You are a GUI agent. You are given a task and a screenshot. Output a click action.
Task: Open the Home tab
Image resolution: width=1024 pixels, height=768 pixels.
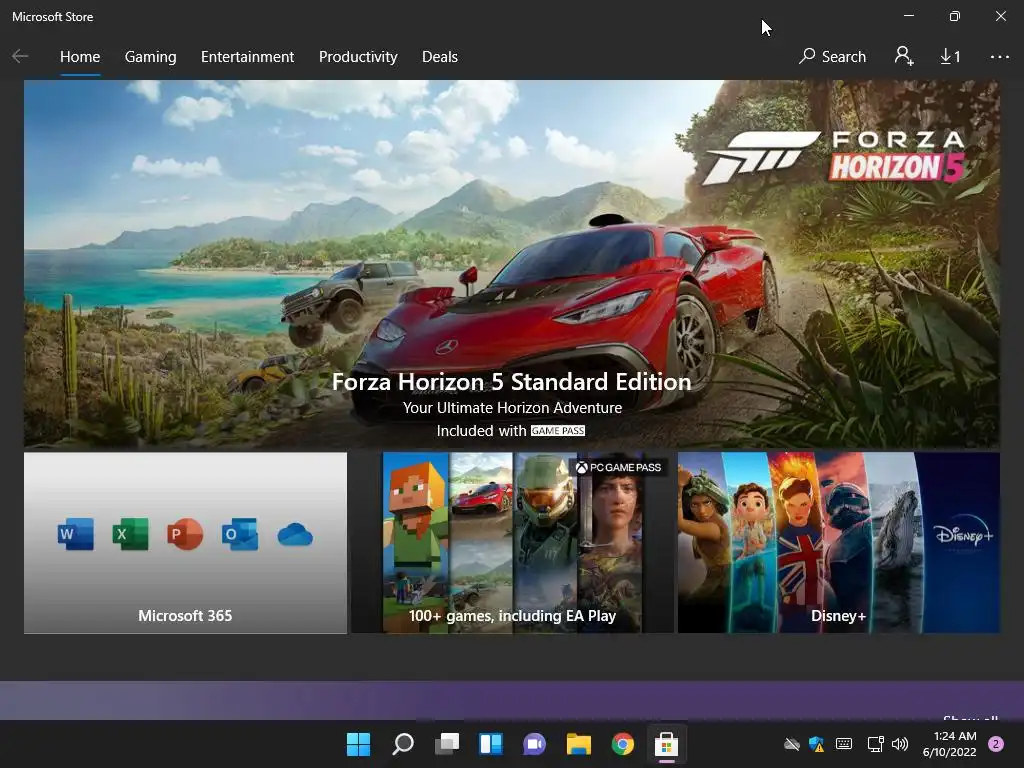(x=80, y=57)
